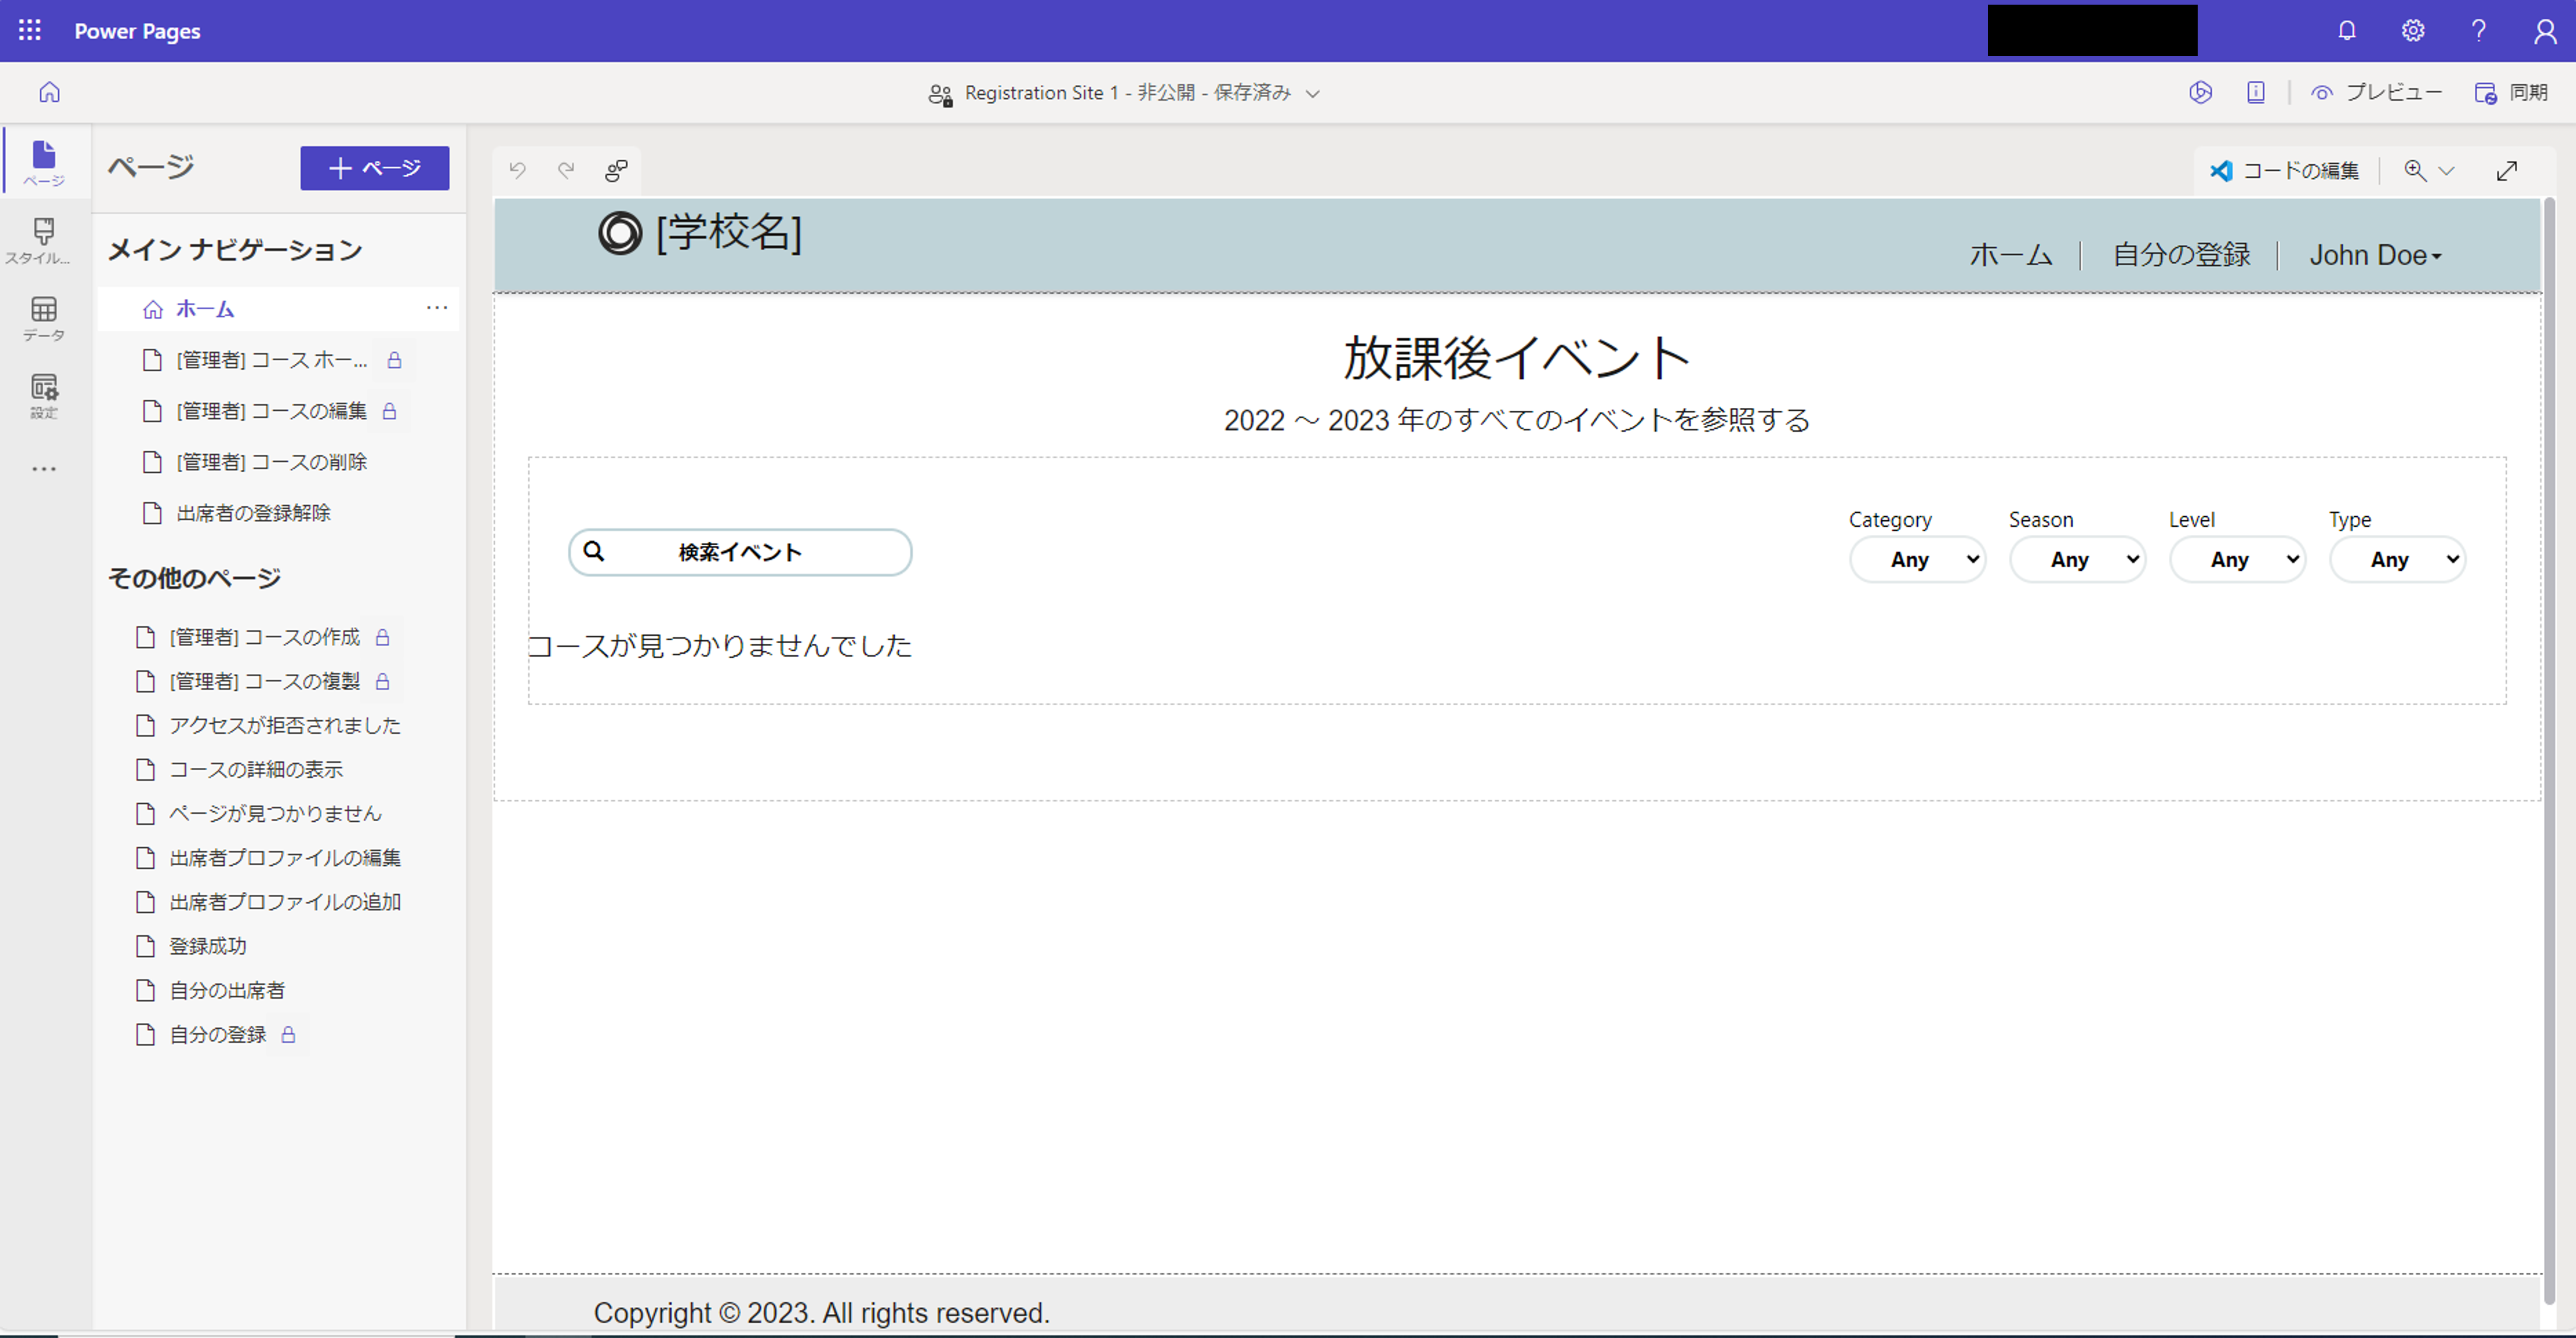
Task: Click lock icon beside コースの編集
Action: click(390, 411)
